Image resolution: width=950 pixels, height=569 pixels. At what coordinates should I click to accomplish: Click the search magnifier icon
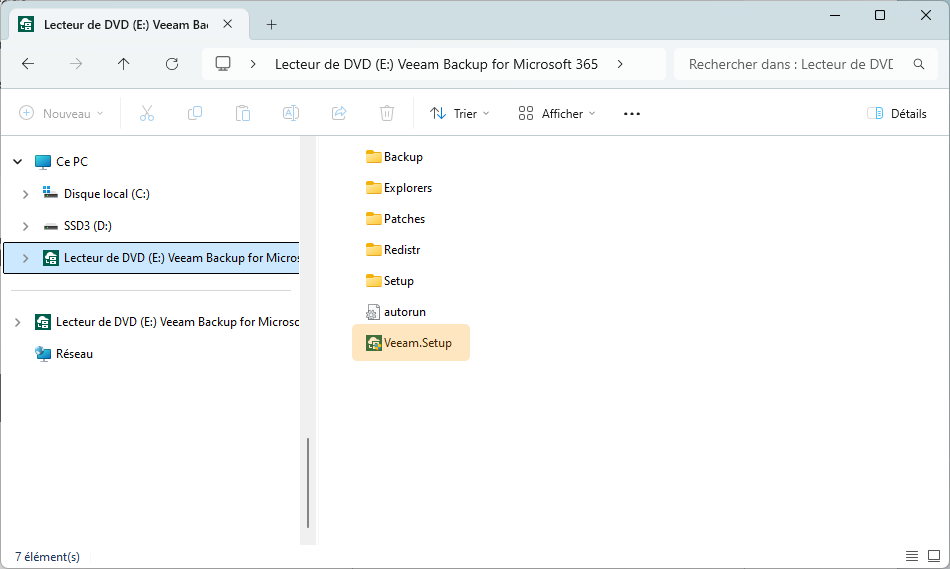click(x=918, y=64)
